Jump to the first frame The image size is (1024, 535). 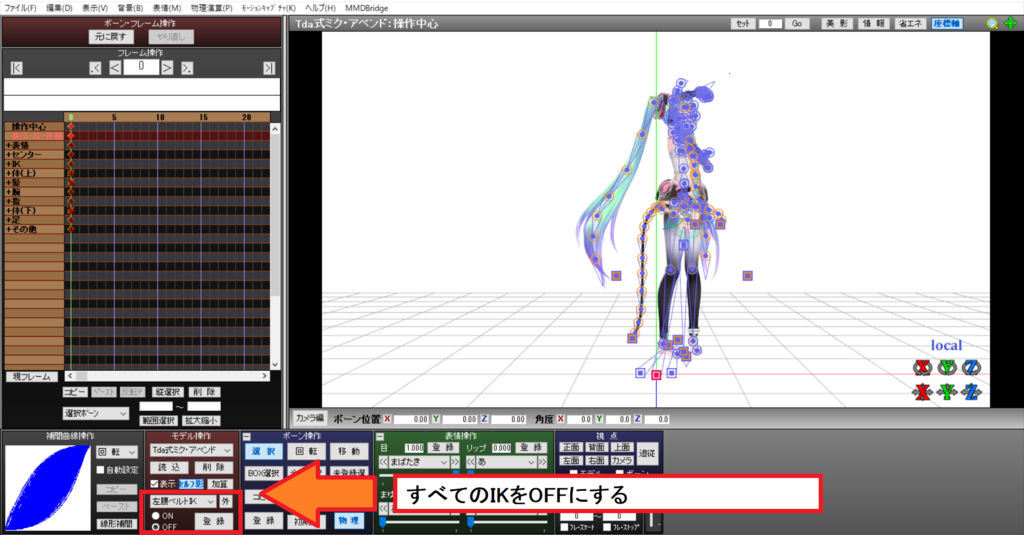pos(17,68)
